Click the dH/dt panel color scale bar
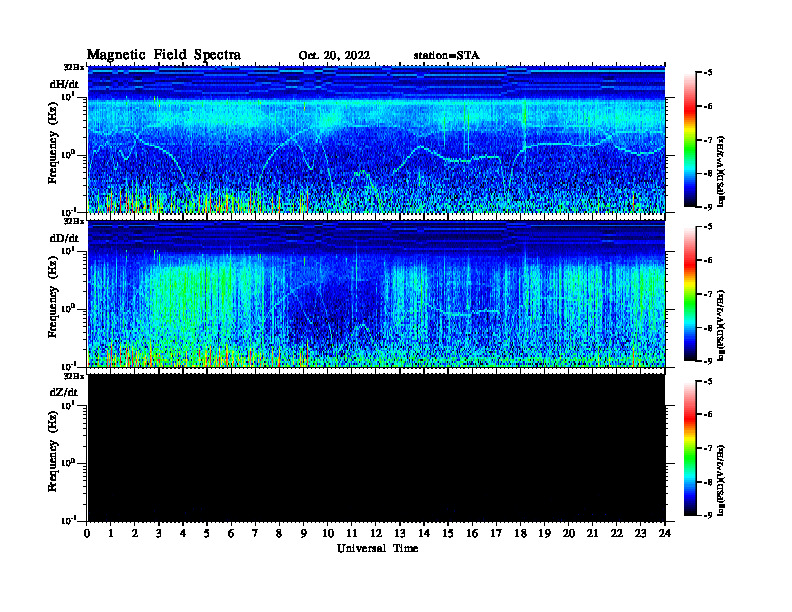This screenshot has height=612, width=792. click(x=690, y=139)
